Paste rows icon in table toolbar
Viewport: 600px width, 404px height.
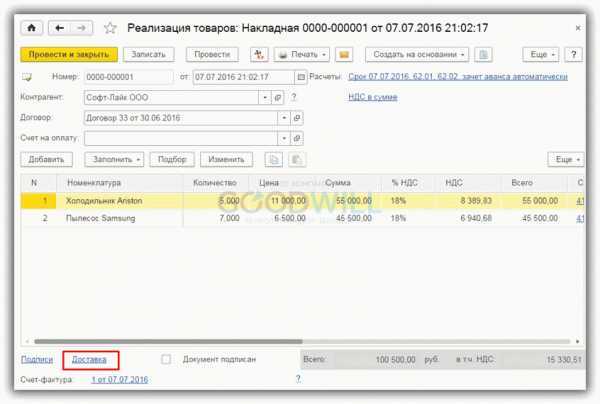coord(297,160)
